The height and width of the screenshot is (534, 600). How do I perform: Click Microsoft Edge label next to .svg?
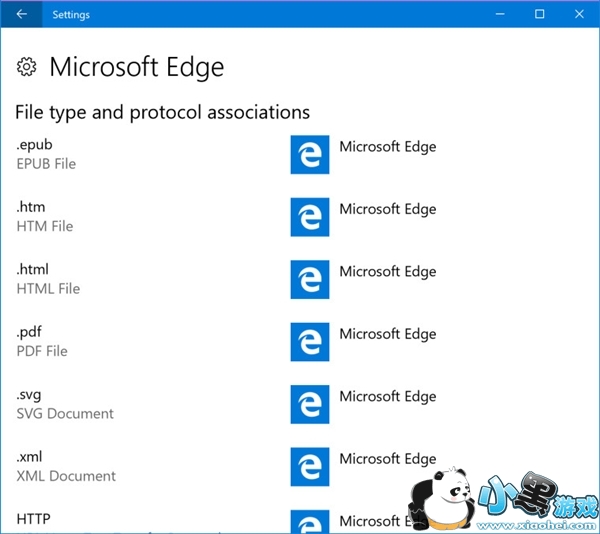pos(387,396)
